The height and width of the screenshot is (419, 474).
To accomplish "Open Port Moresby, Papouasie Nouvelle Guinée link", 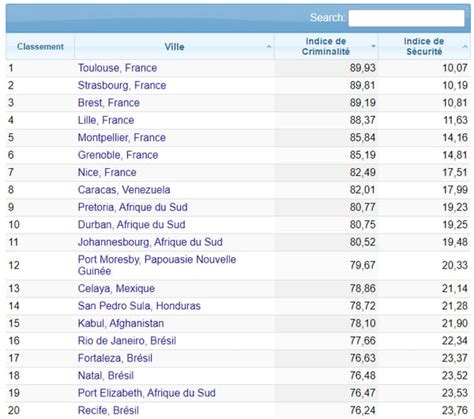I will coord(157,265).
